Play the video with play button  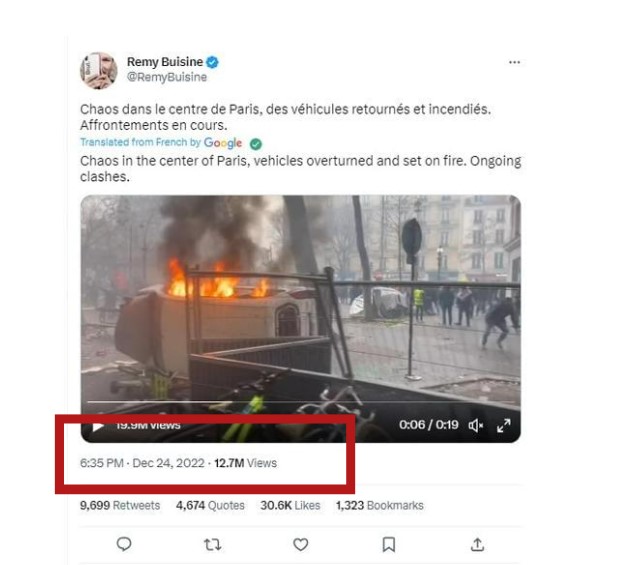[97, 426]
